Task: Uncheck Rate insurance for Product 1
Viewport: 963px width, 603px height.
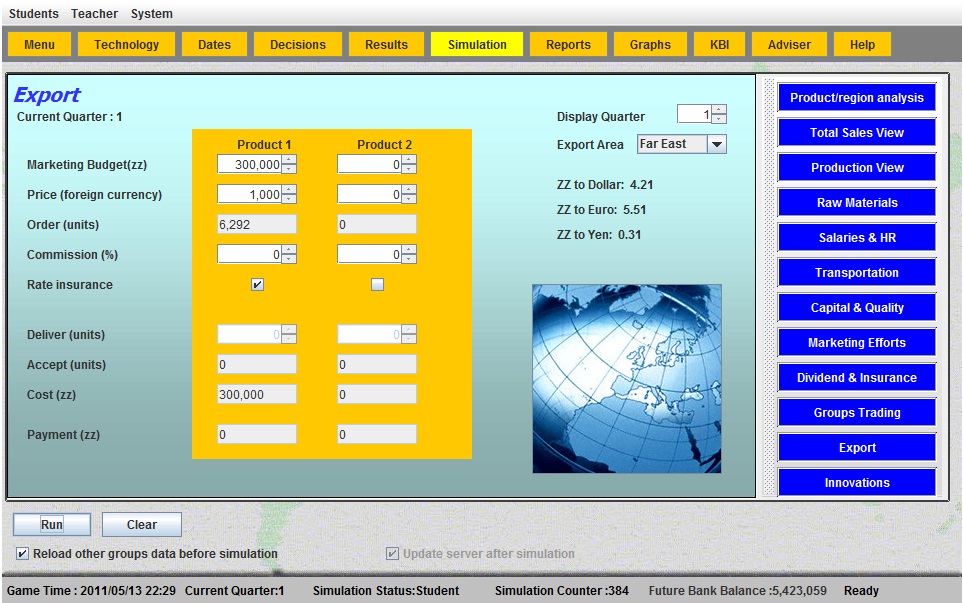Action: [257, 285]
